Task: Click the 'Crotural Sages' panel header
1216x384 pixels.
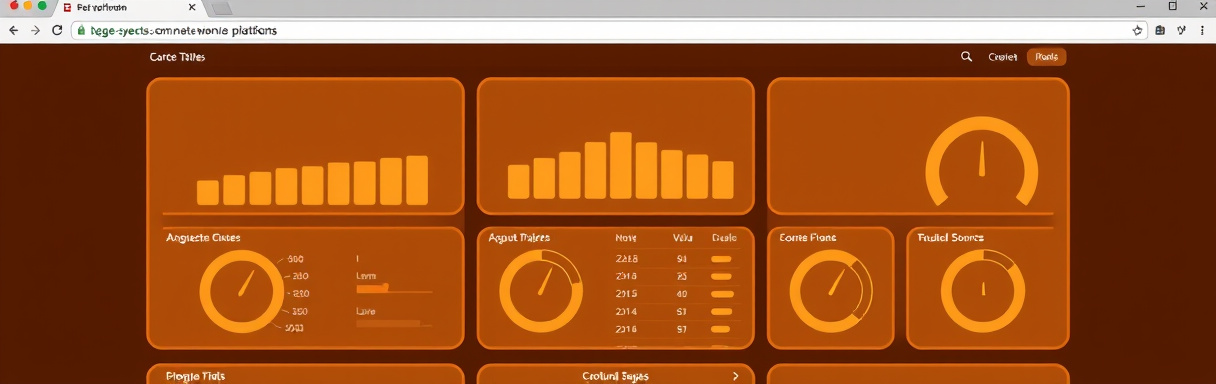Action: tap(615, 376)
